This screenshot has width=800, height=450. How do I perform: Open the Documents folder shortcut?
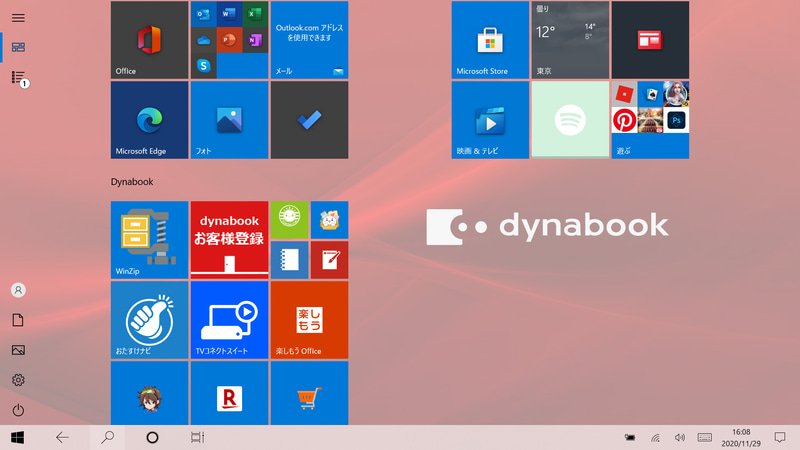point(18,320)
